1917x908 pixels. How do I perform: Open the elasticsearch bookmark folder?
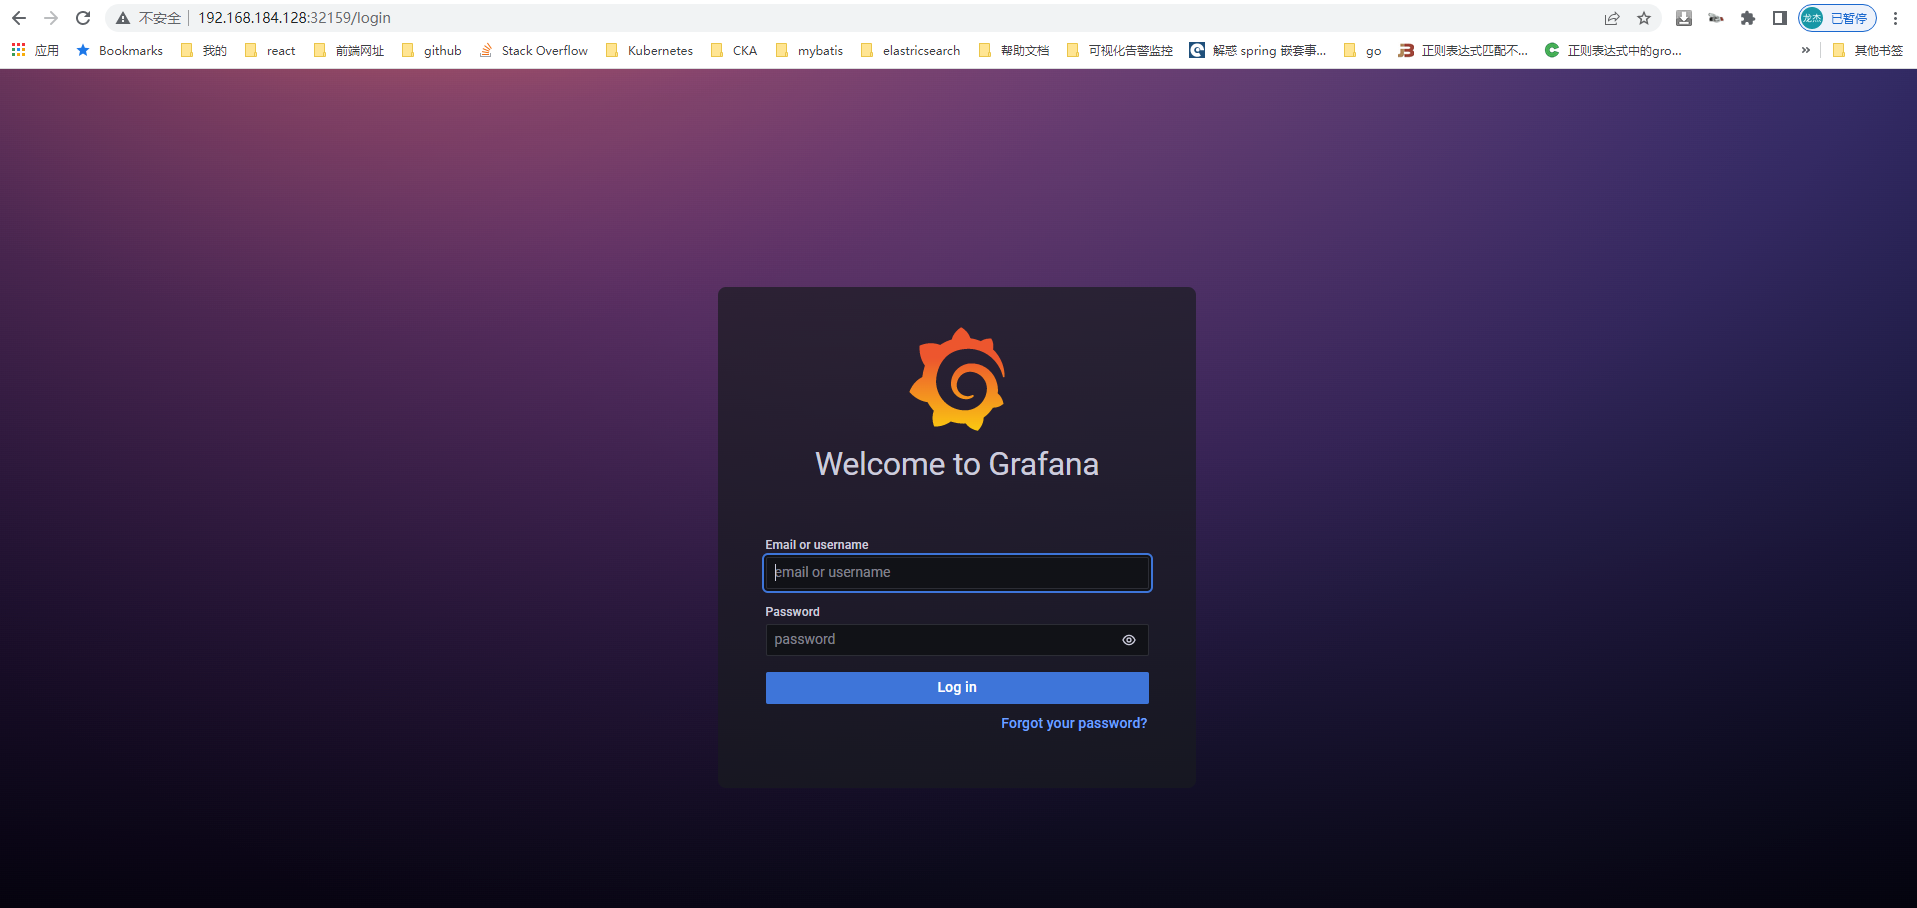pos(910,50)
